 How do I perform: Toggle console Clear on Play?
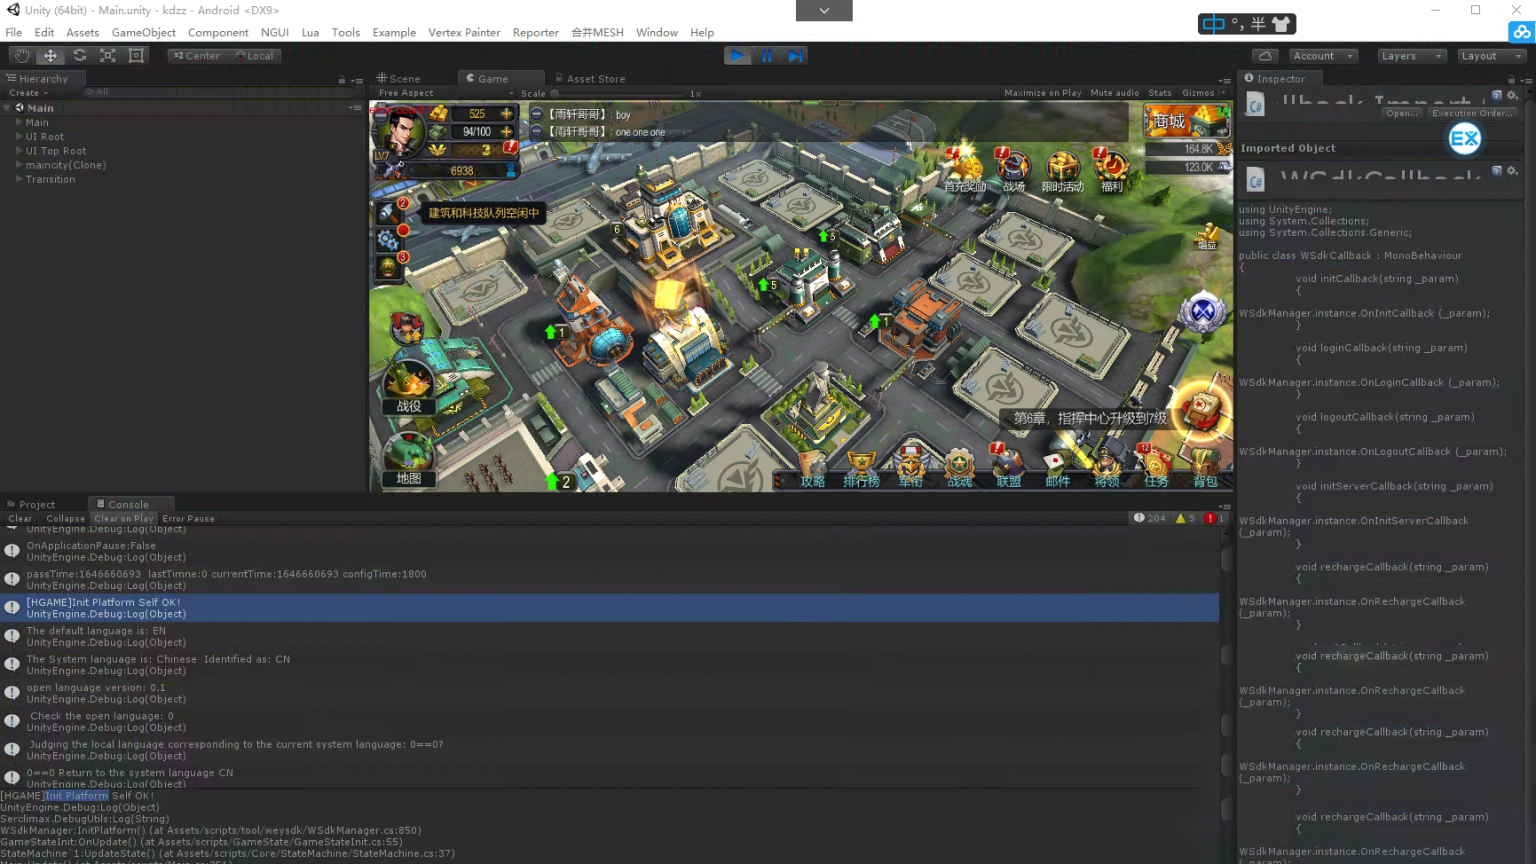(x=124, y=519)
